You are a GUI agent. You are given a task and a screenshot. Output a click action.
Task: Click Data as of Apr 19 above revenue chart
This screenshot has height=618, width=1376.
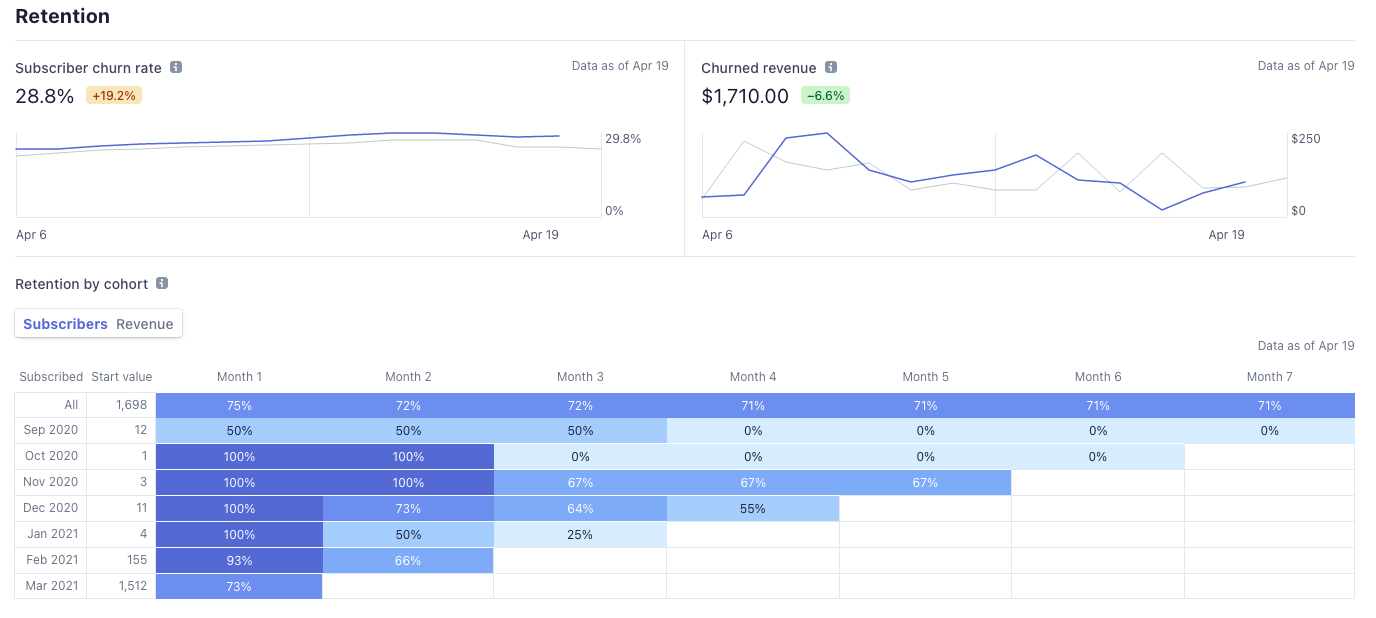click(1306, 66)
